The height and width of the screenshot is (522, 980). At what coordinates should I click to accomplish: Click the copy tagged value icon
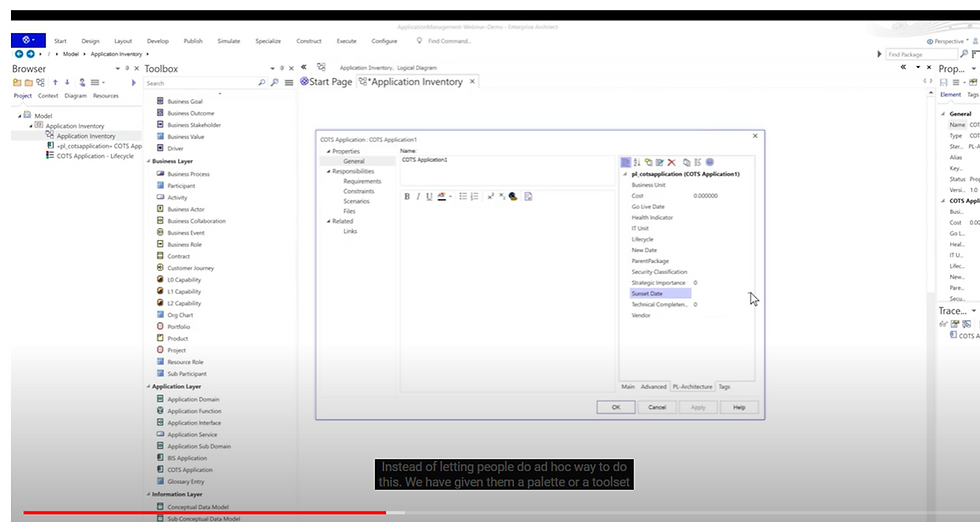[x=686, y=163]
